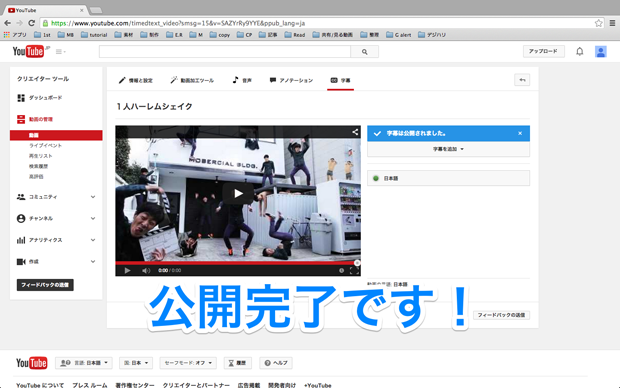Image resolution: width=620 pixels, height=388 pixels.
Task: Click the アップロード upload button
Action: coord(543,51)
